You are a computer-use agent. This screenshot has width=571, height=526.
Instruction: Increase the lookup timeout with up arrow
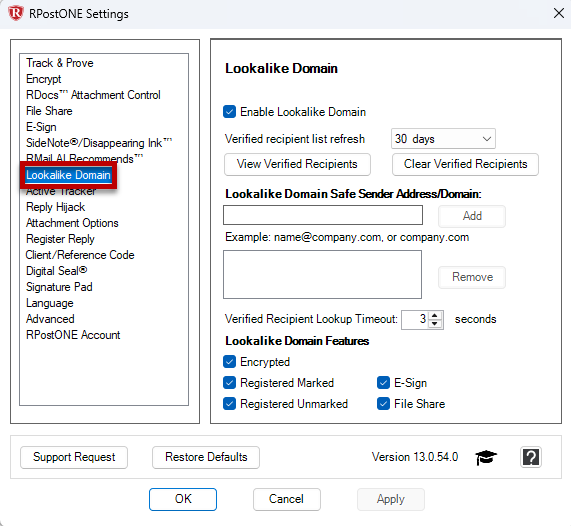pyautogui.click(x=435, y=315)
